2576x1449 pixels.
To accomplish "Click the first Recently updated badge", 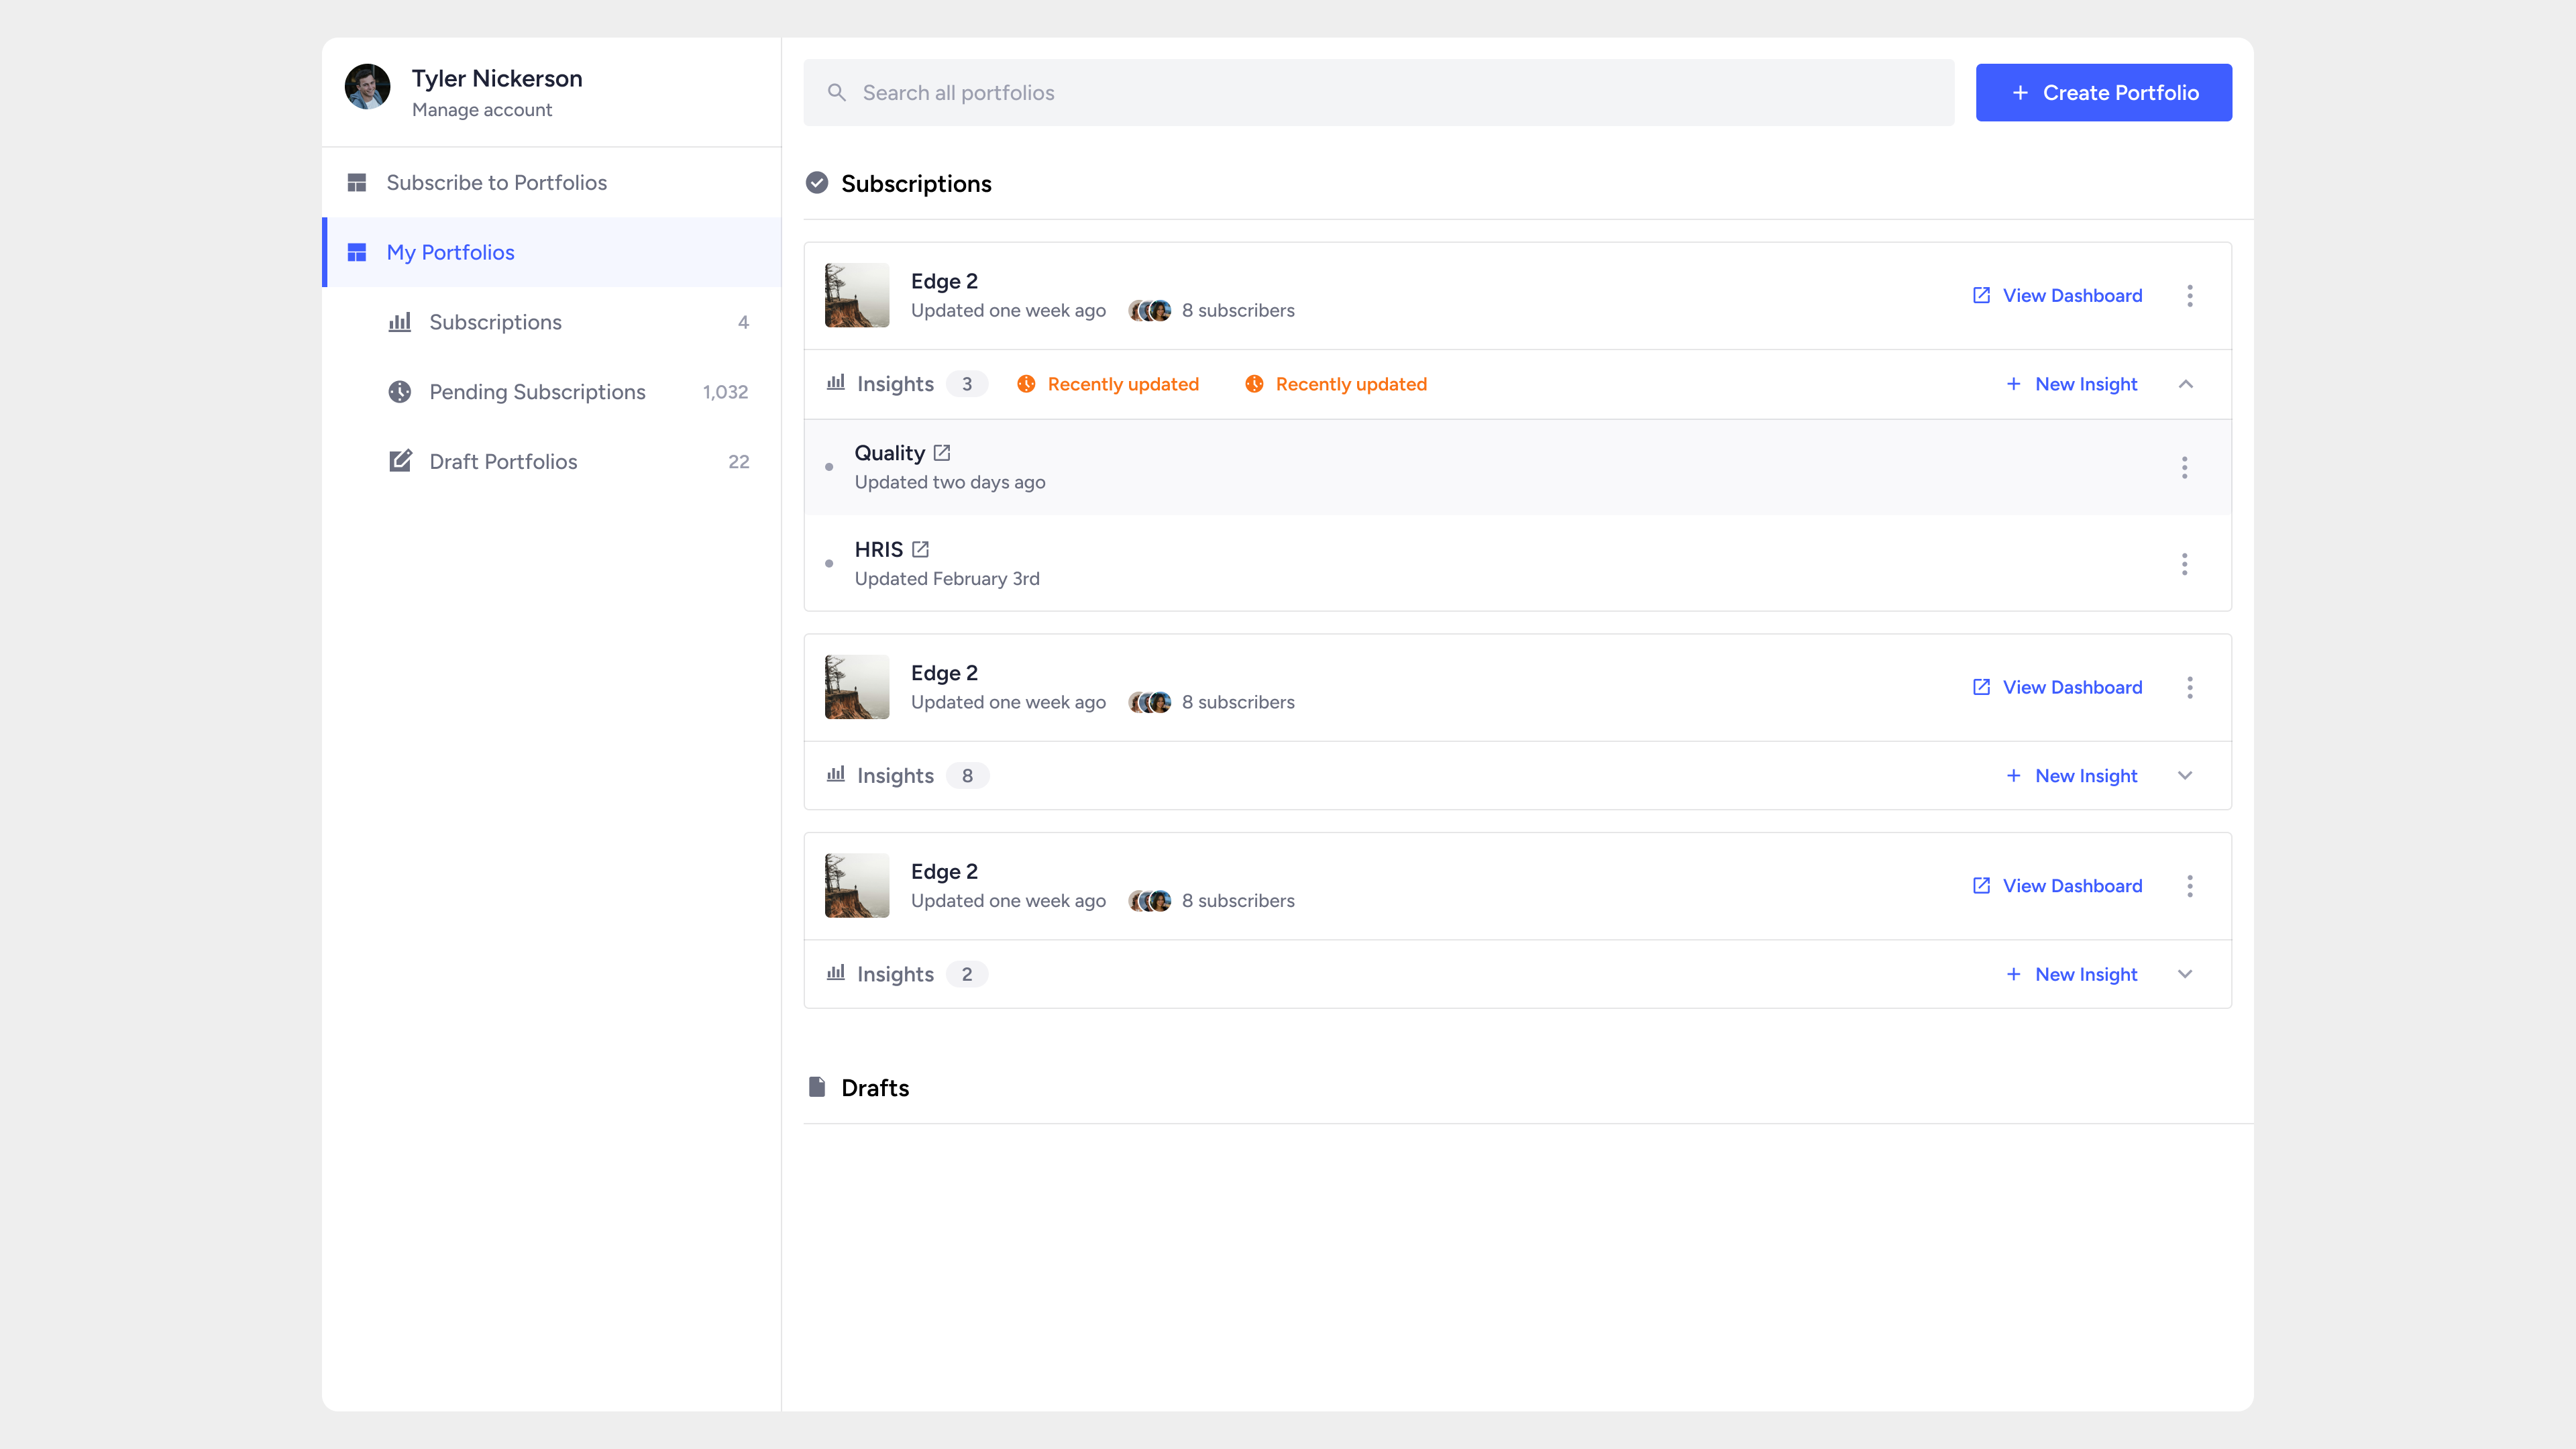I will pyautogui.click(x=1107, y=384).
